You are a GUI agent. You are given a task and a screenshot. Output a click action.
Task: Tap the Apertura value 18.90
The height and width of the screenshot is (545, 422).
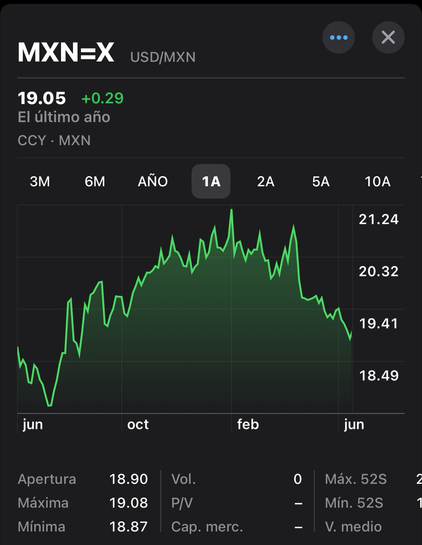pyautogui.click(x=129, y=479)
